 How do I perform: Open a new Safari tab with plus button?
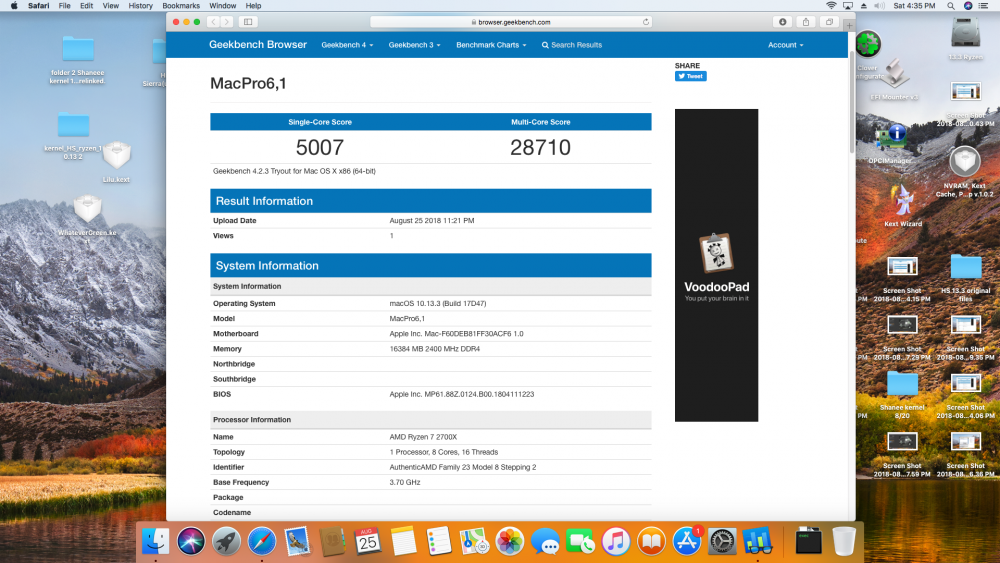pyautogui.click(x=849, y=26)
